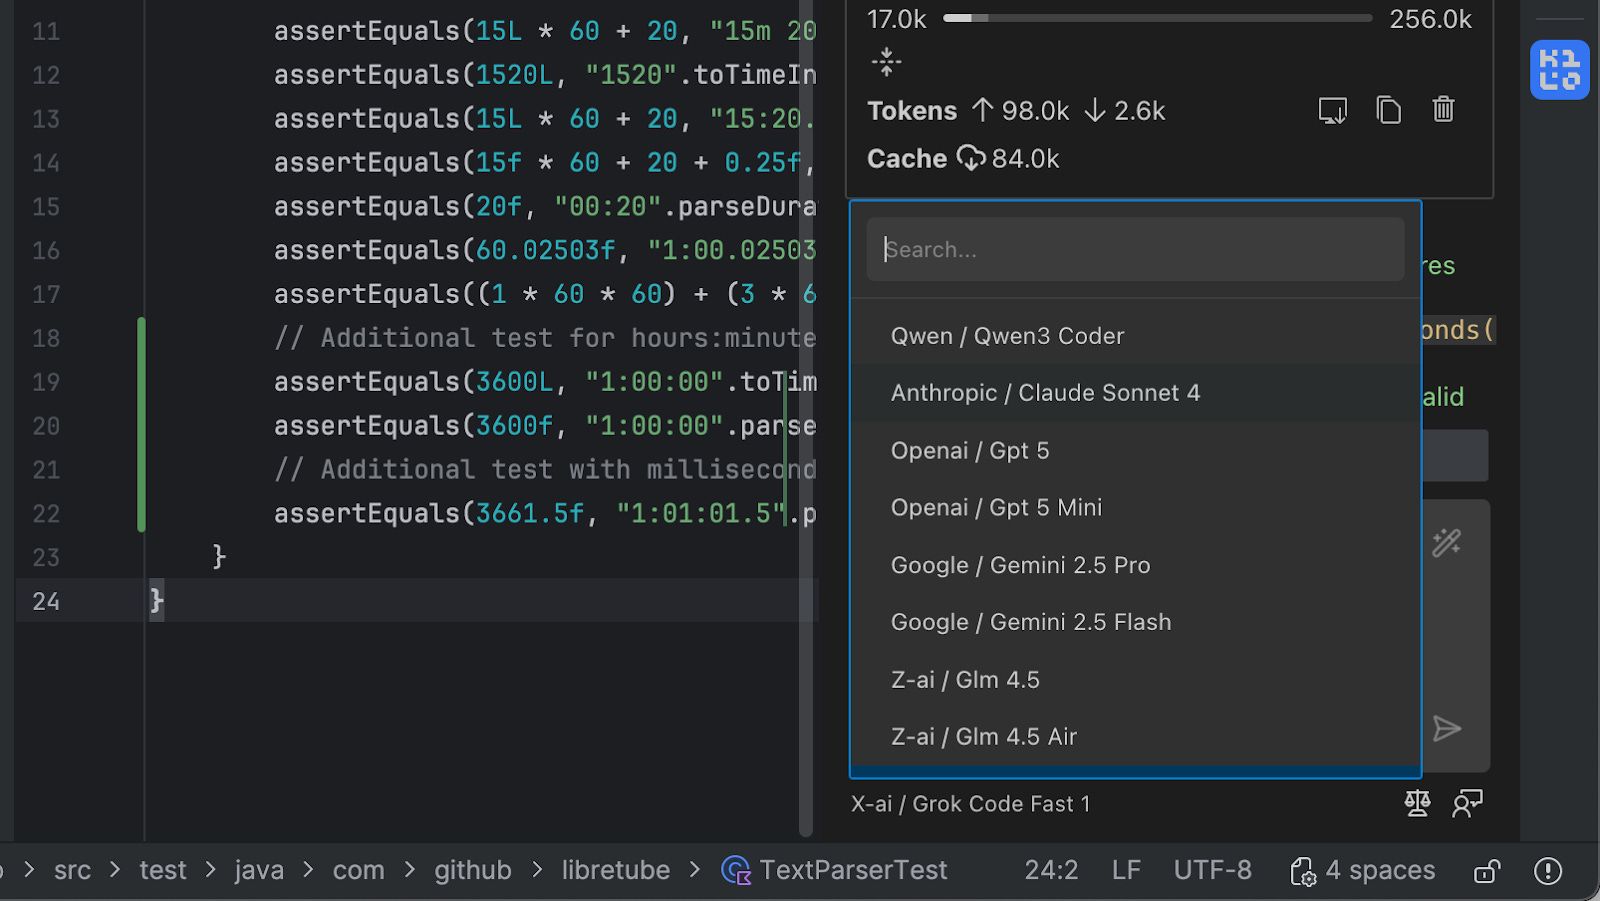Screen dimensions: 1600x901
Task: Select the human relay person-chat icon
Action: pyautogui.click(x=1467, y=803)
